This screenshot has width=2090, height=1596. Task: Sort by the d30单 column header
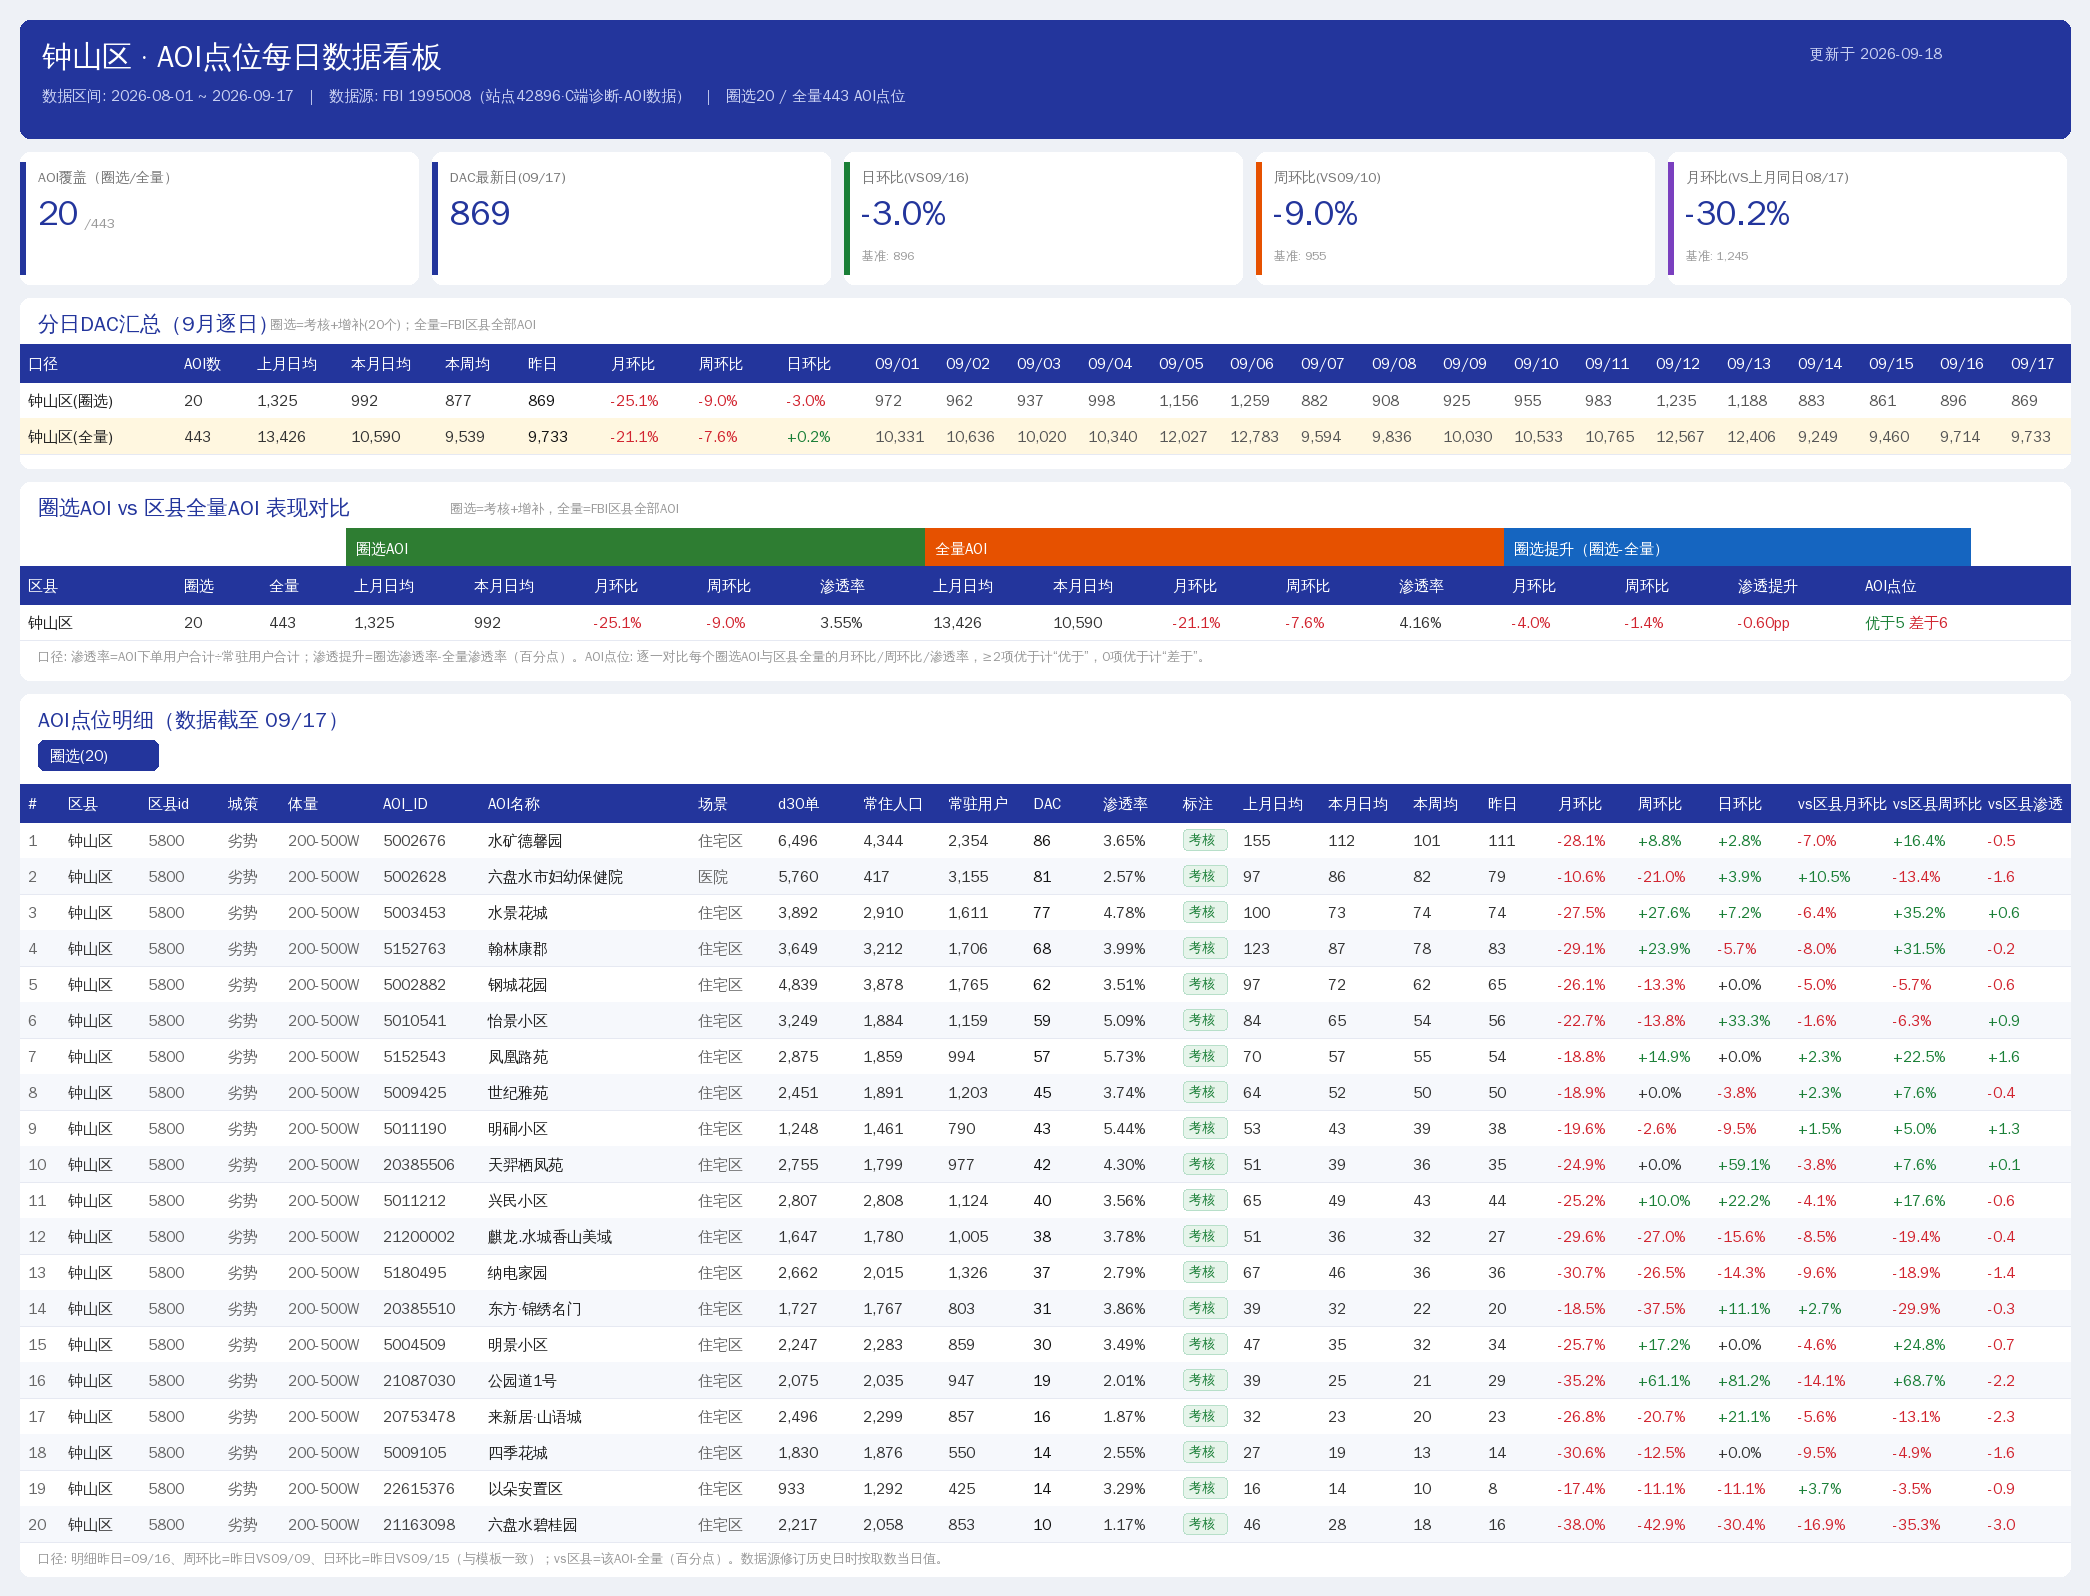[x=798, y=804]
